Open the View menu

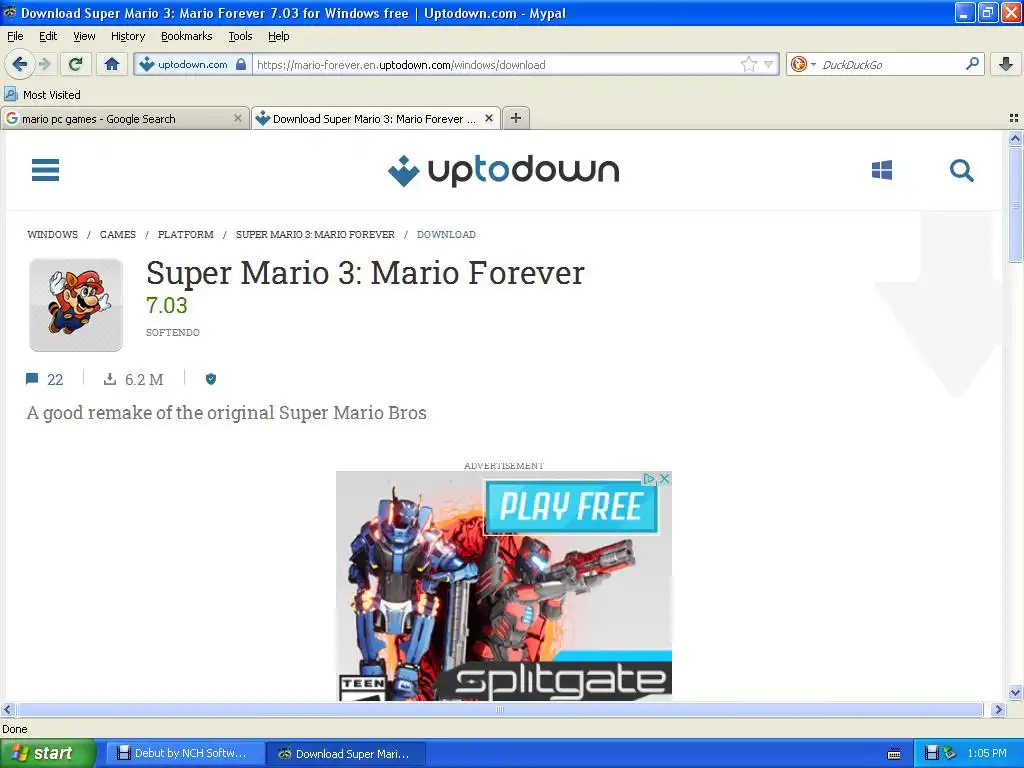pos(84,36)
